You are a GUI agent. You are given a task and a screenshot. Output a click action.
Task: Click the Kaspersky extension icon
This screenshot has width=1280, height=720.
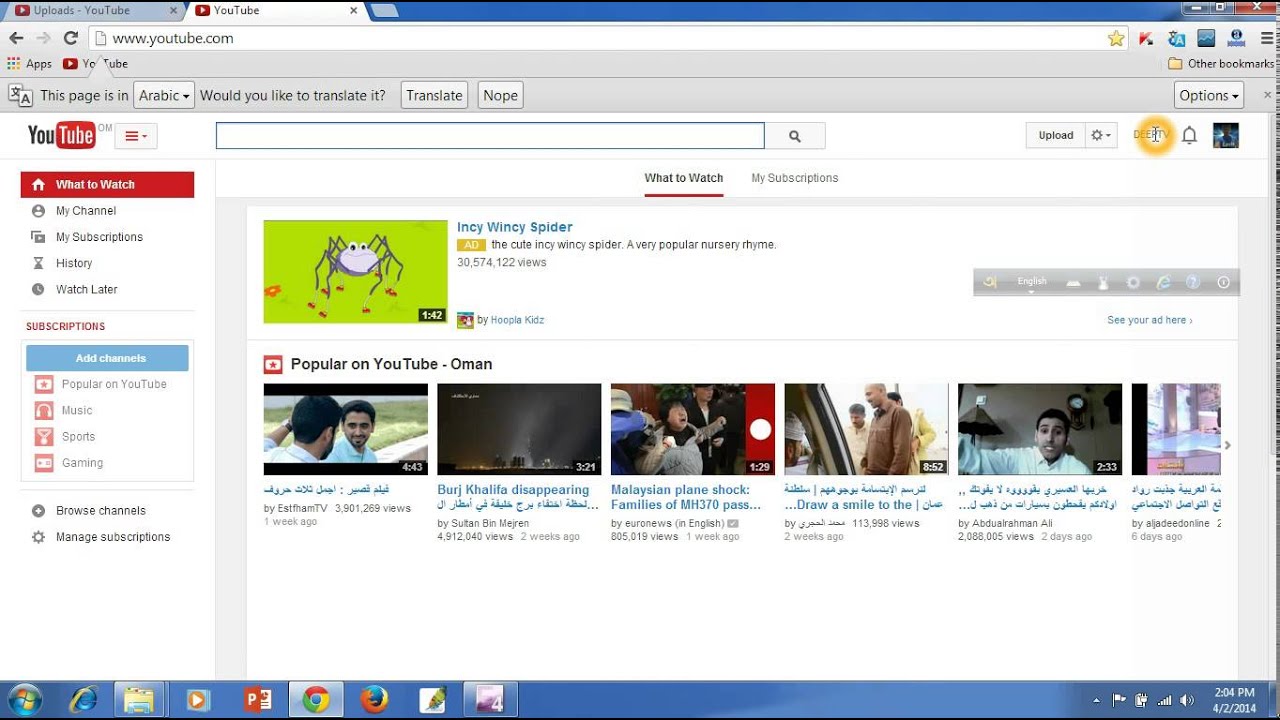[x=1147, y=38]
